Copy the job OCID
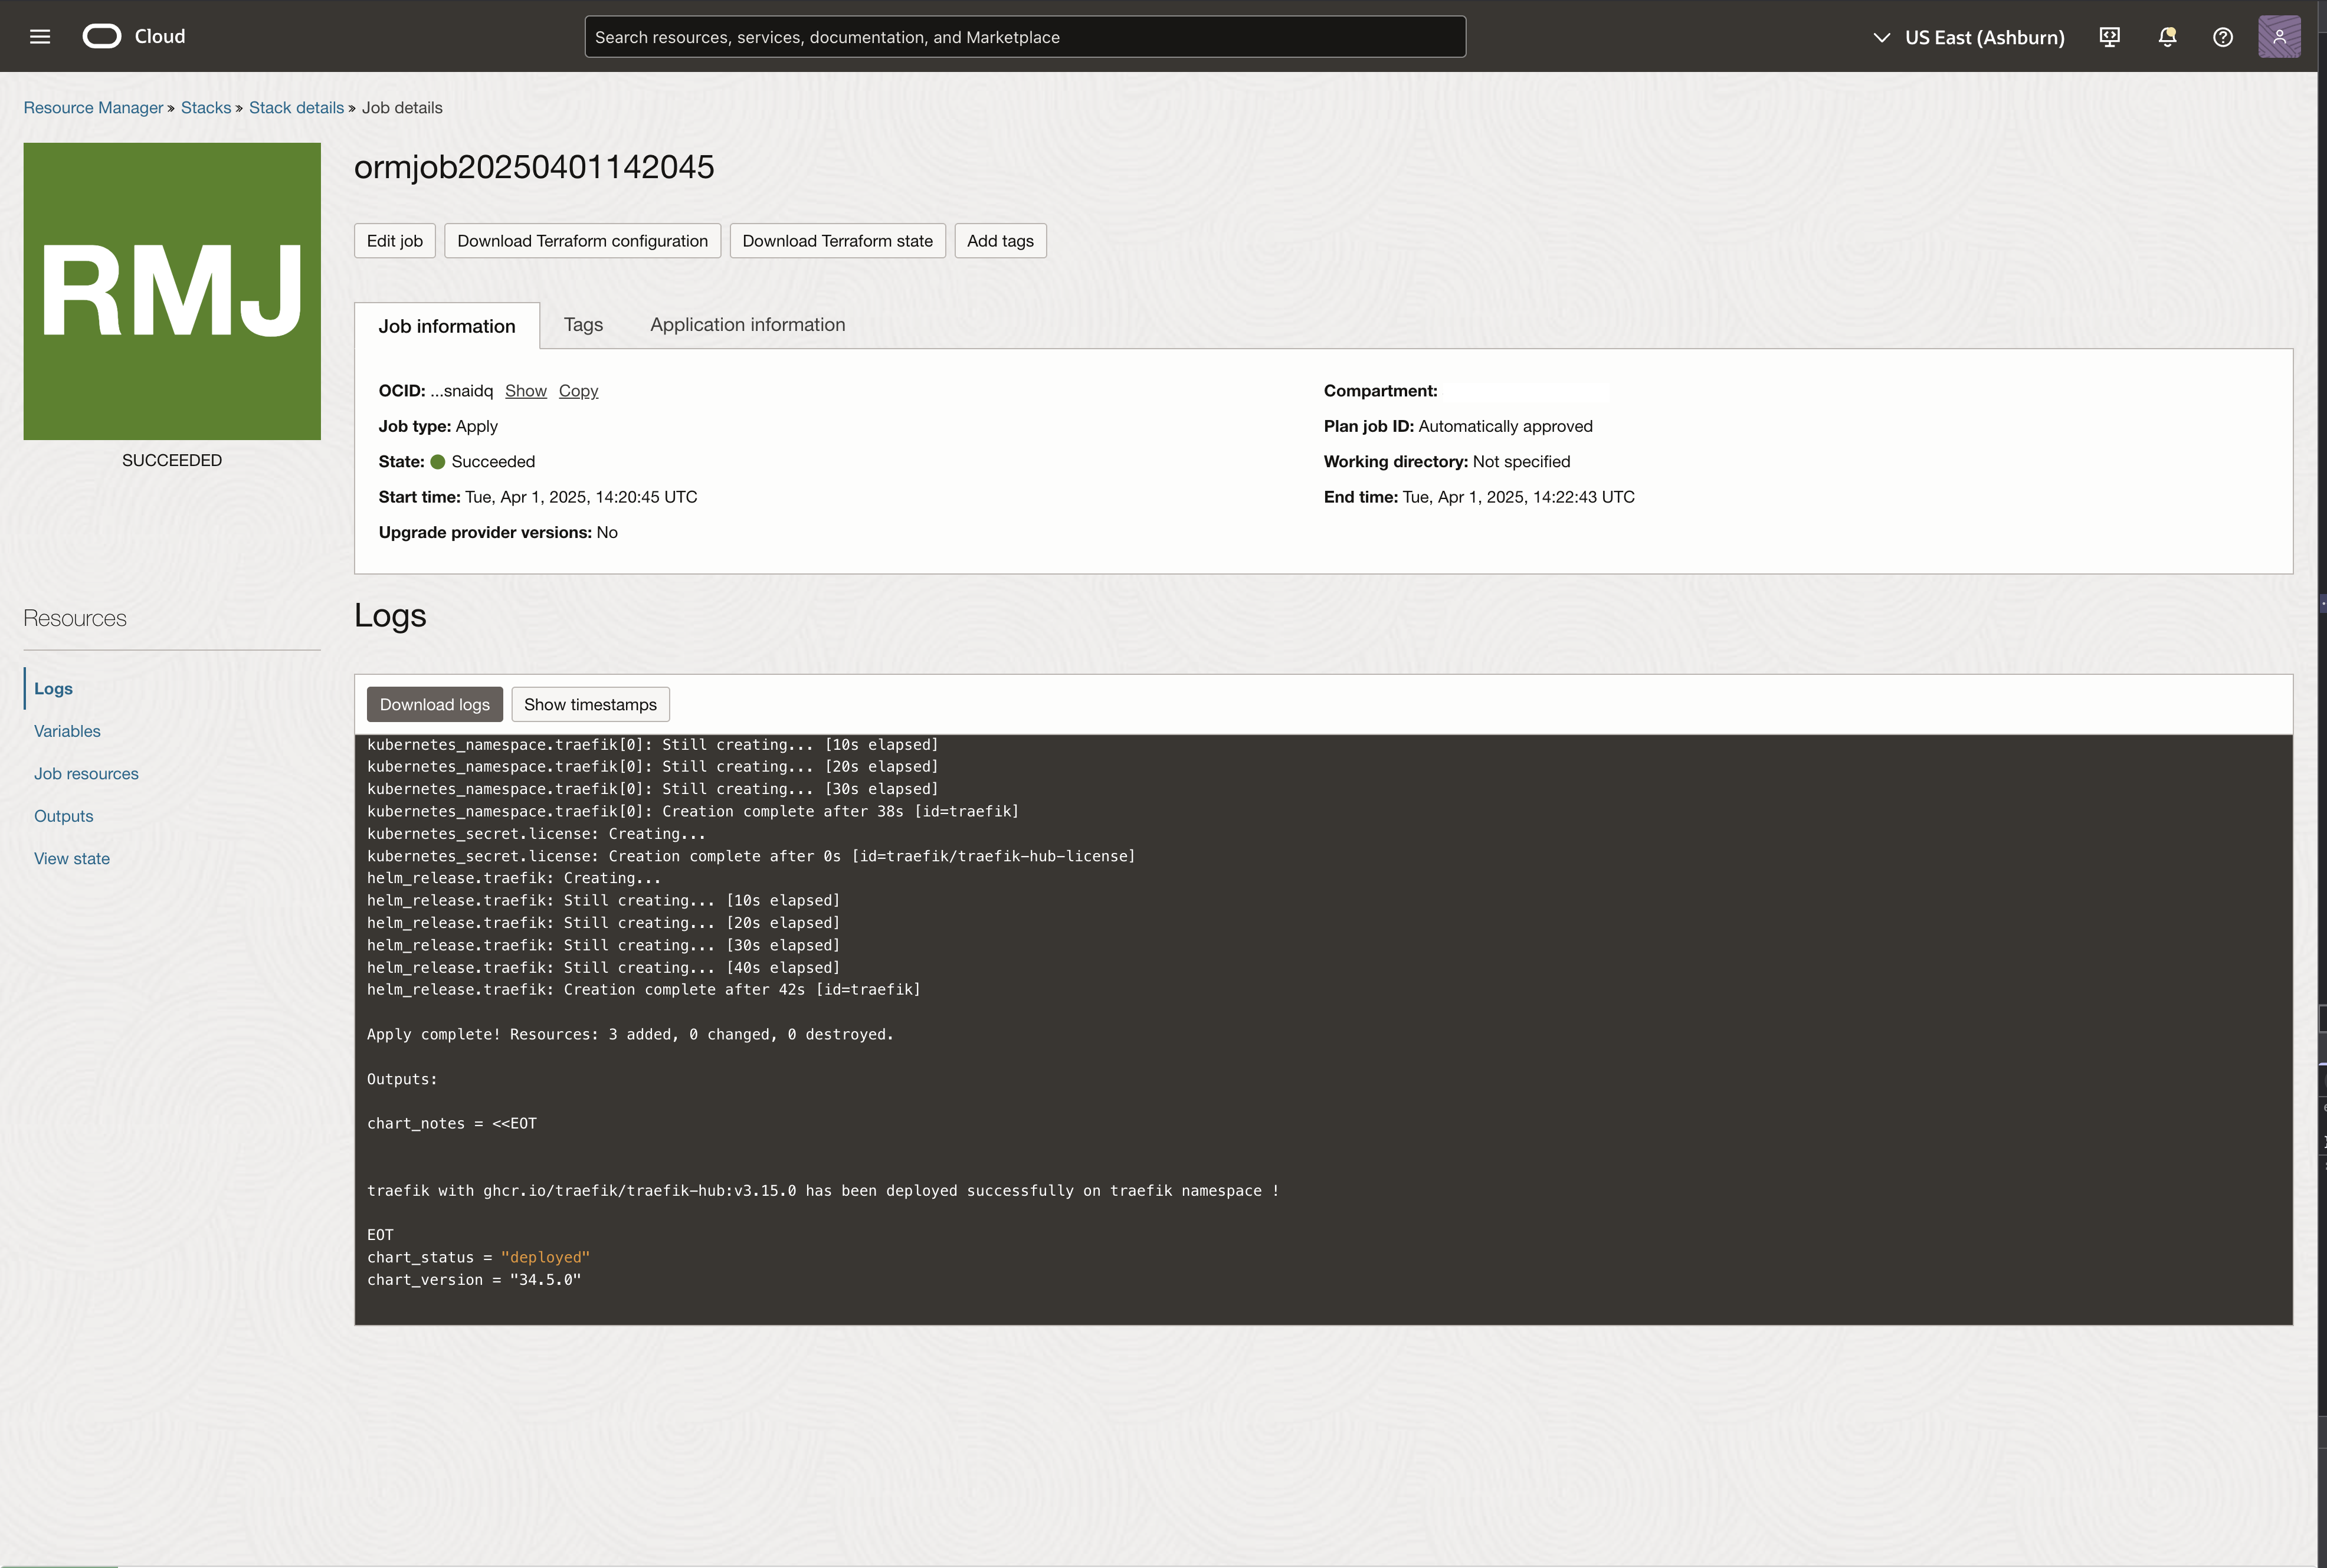2327x1568 pixels. 578,391
